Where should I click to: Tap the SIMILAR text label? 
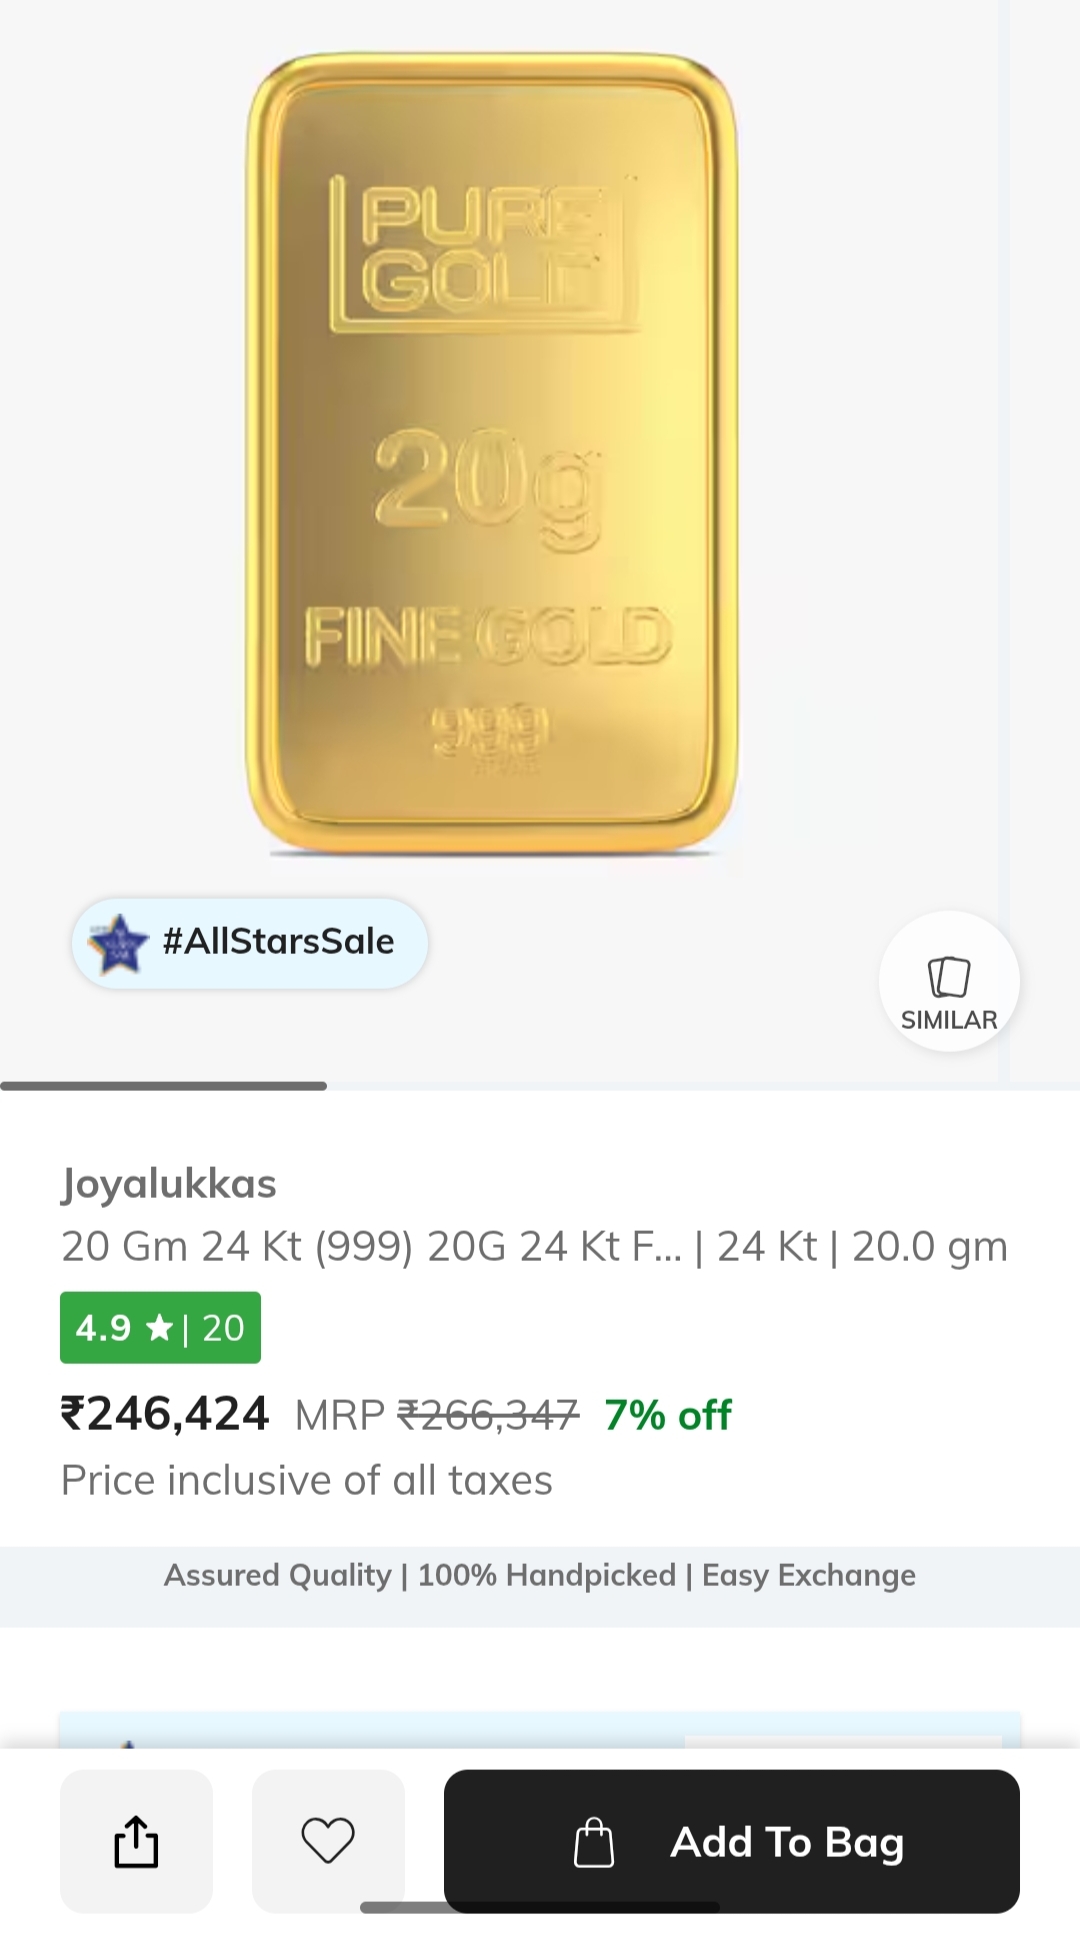[x=949, y=1020]
